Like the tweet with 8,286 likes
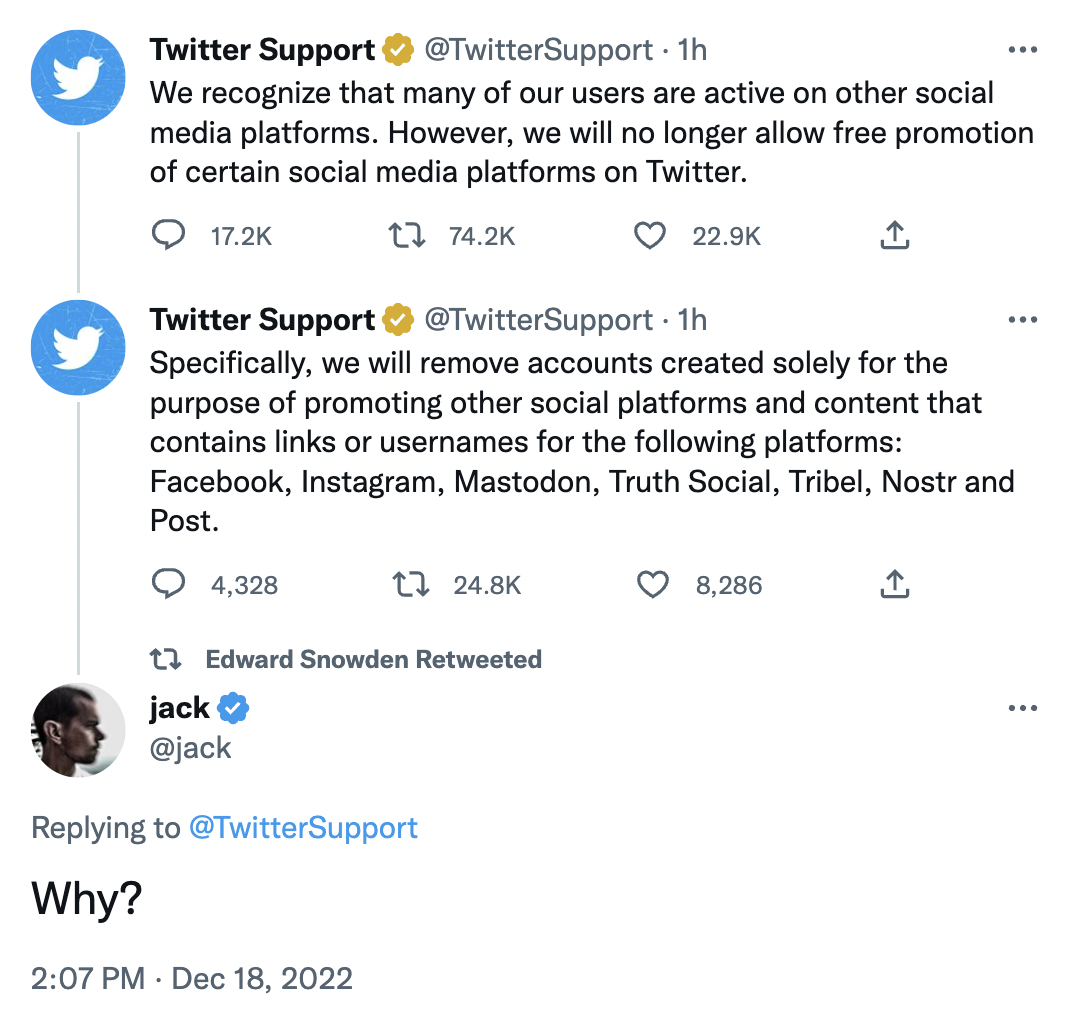 click(653, 584)
